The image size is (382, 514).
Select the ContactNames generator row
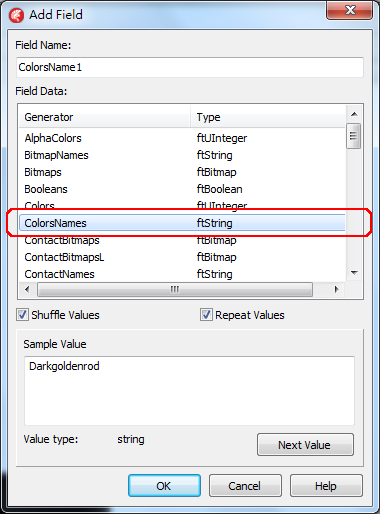[x=182, y=274]
